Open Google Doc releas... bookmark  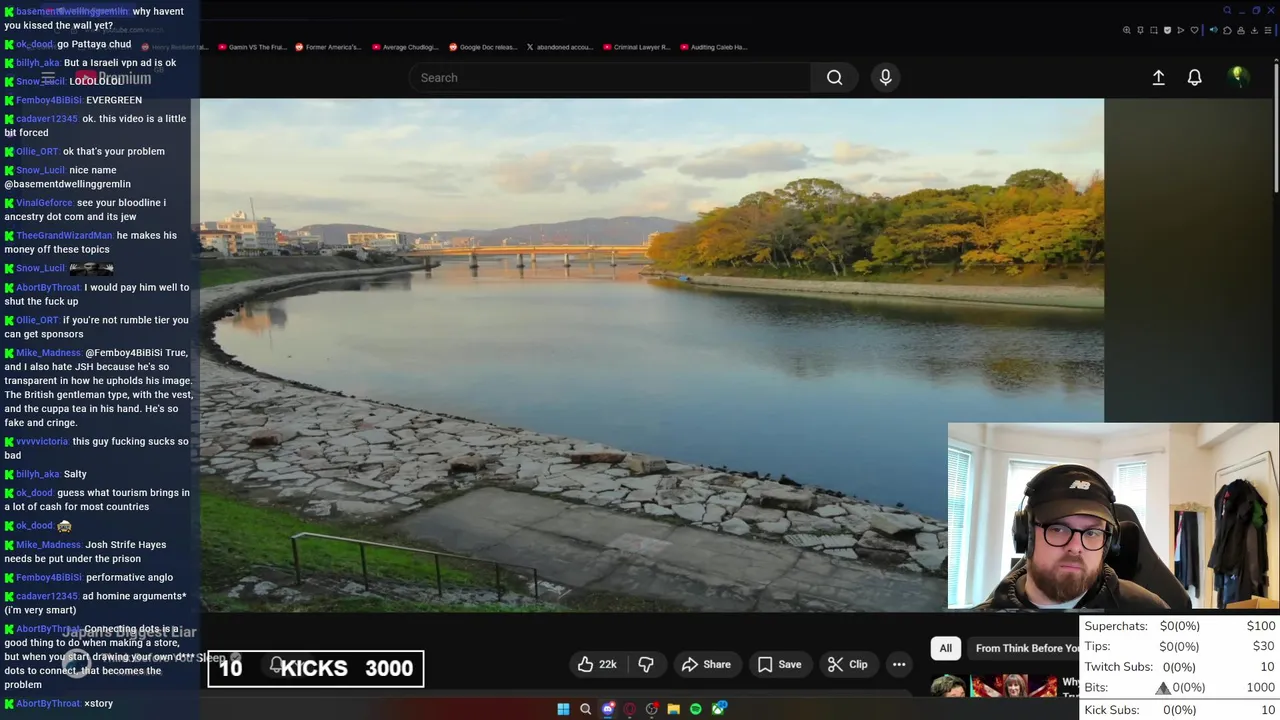[483, 47]
